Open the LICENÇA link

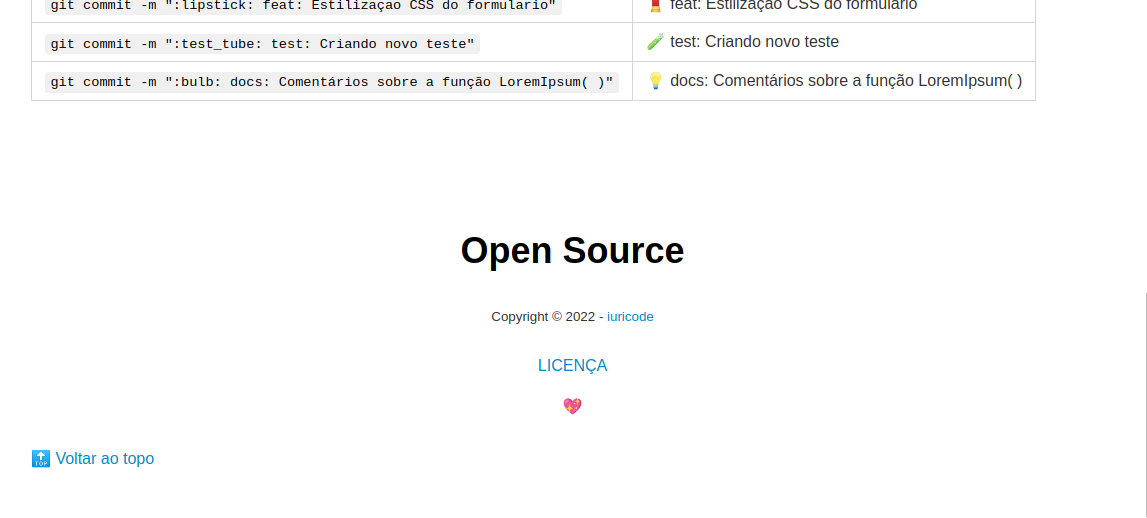tap(572, 365)
